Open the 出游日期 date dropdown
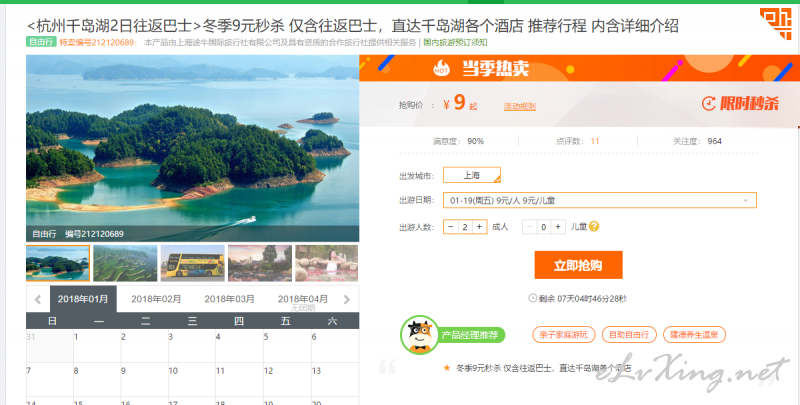The height and width of the screenshot is (405, 800). (599, 200)
